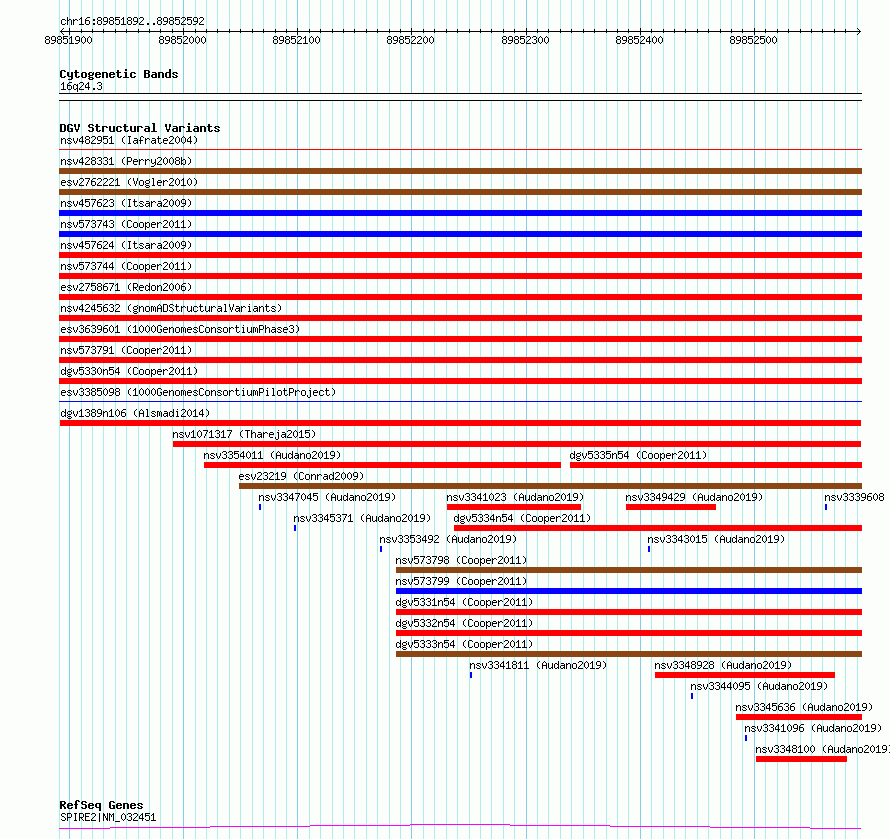This screenshot has height=839, width=890.
Task: Click the small blue nsv3341811 marker
Action: point(471,675)
